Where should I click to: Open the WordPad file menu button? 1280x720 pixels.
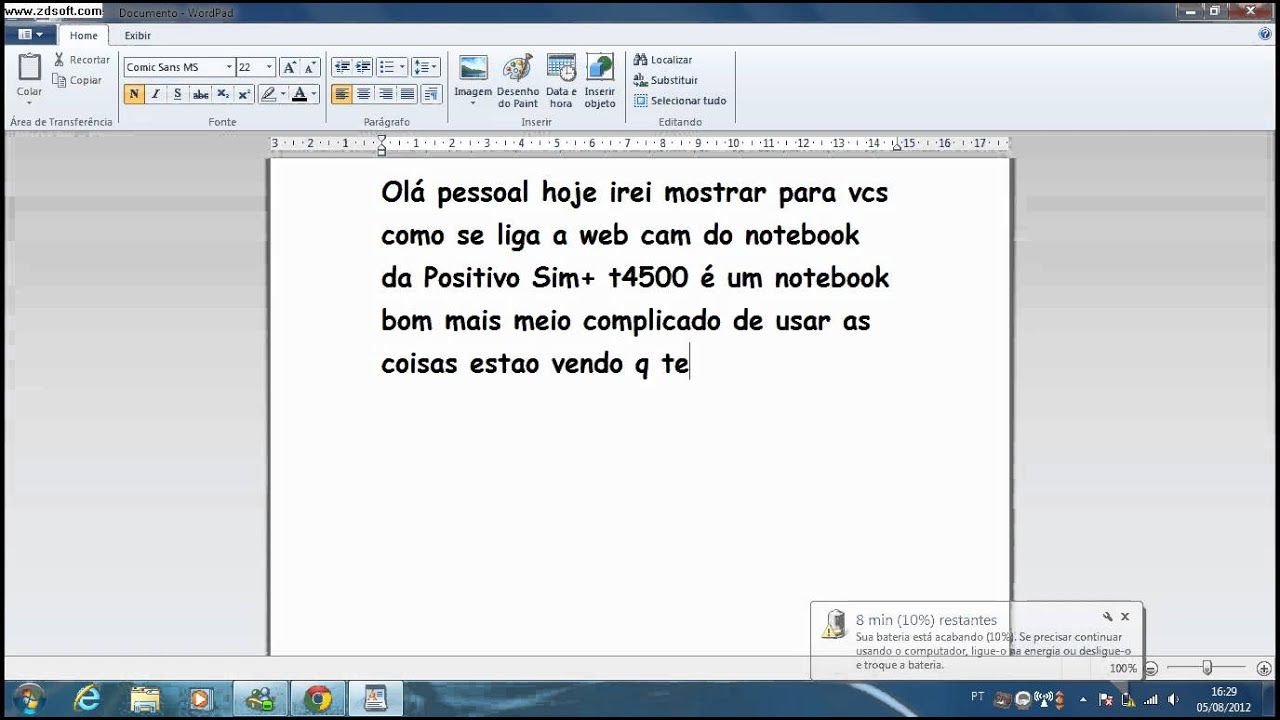[x=31, y=34]
